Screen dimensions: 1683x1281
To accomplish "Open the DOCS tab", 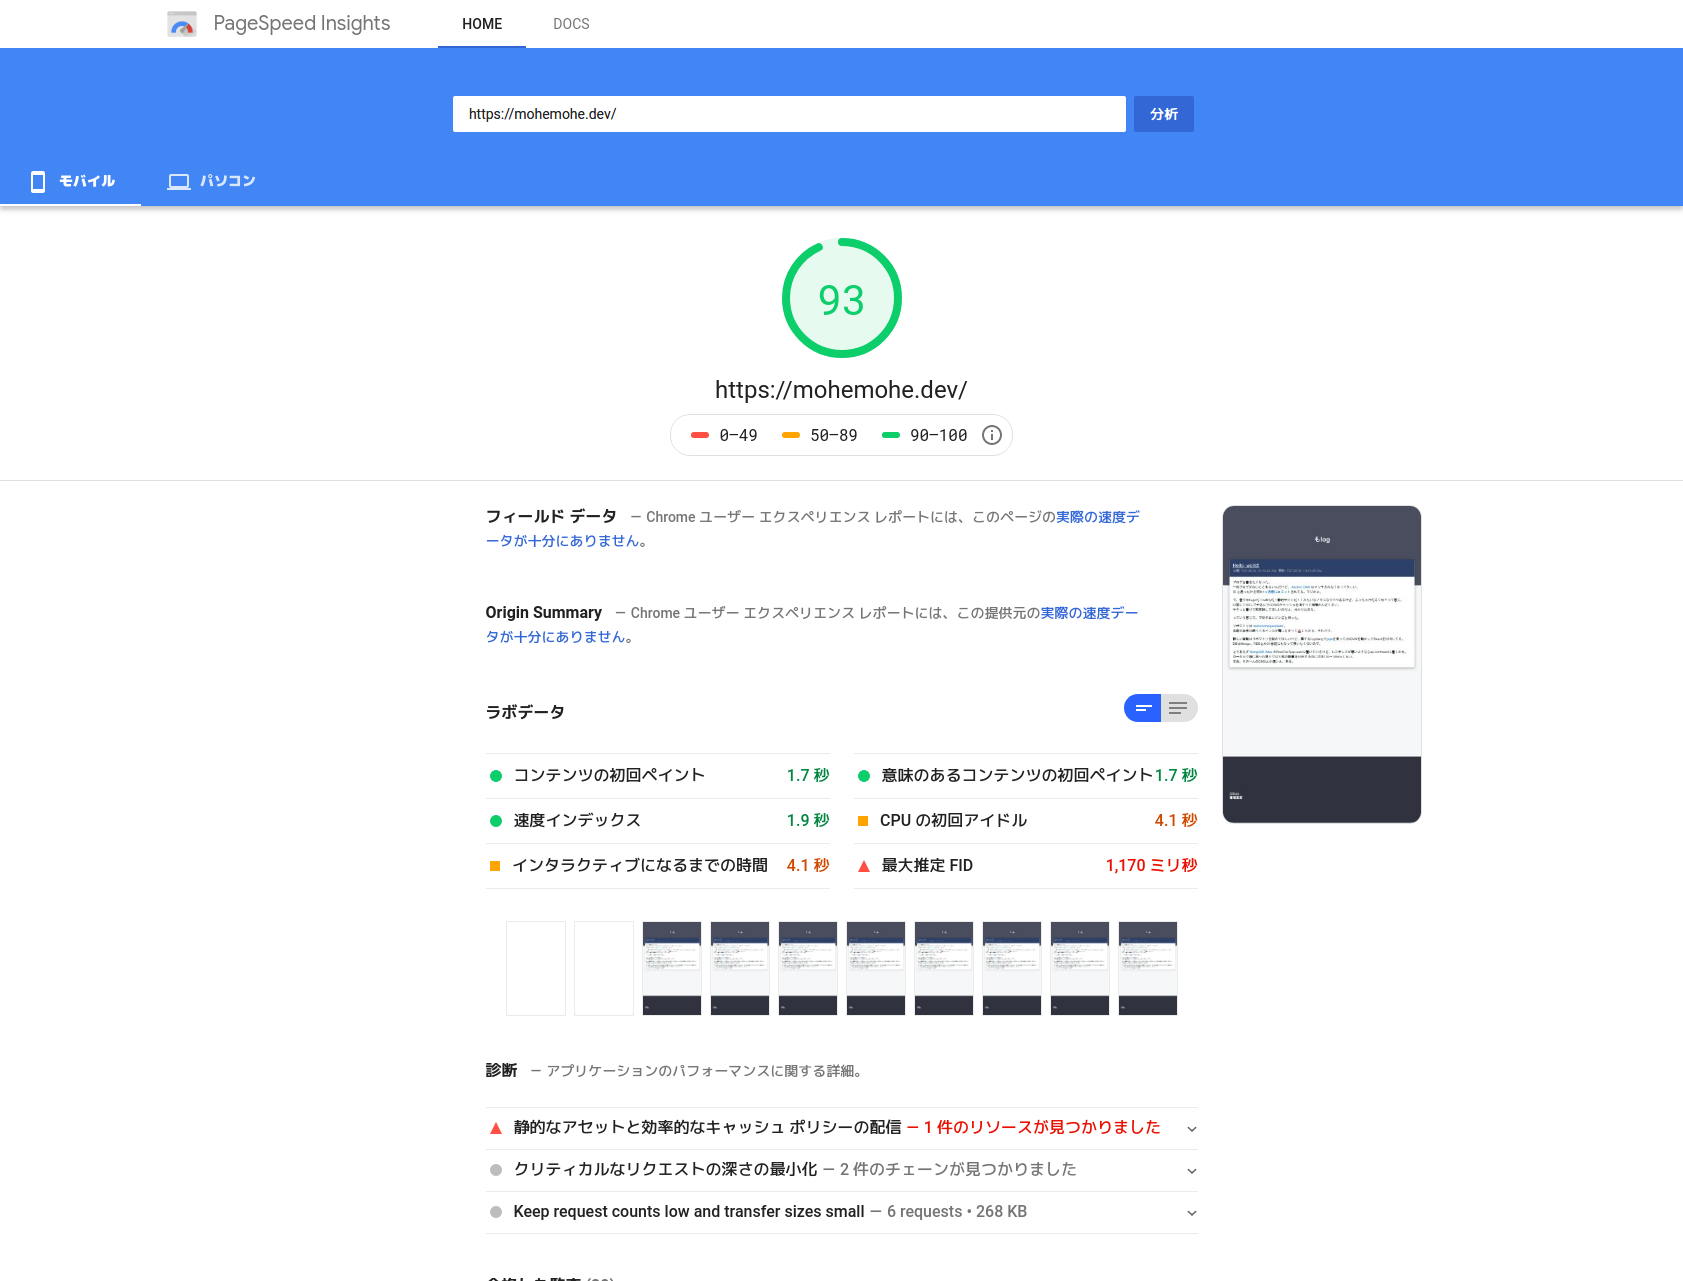I will click(x=571, y=24).
